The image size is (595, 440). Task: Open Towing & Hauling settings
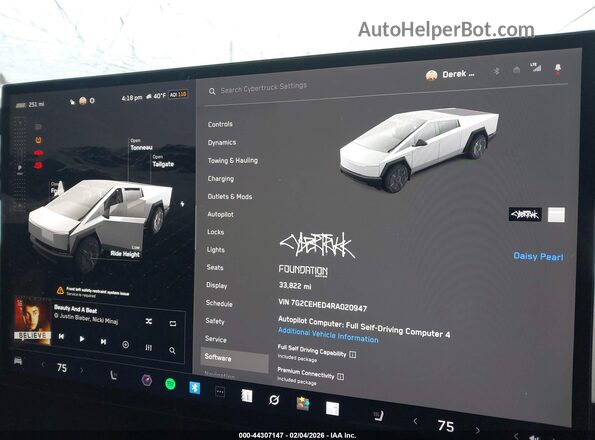(233, 160)
